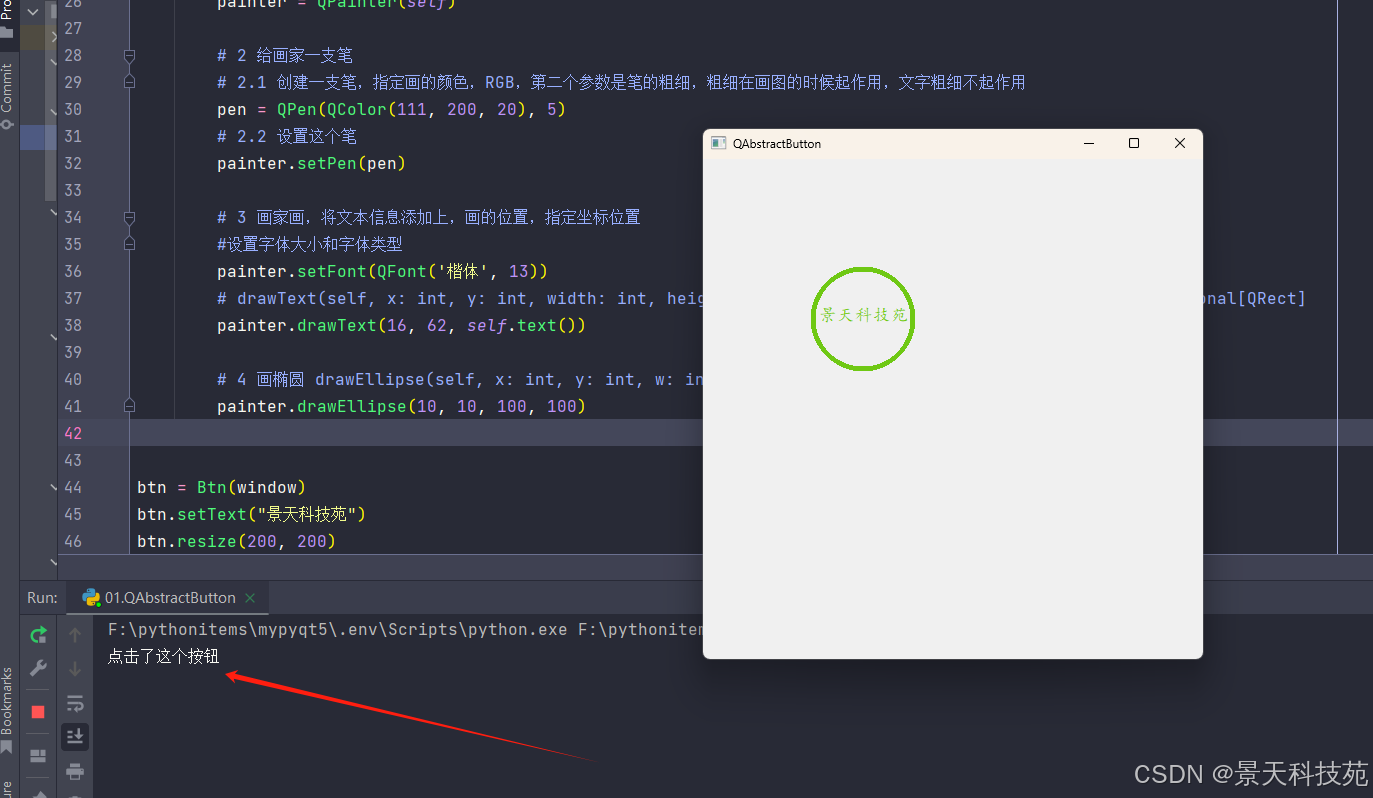Open run configuration wrench settings
This screenshot has height=798, width=1373.
tap(39, 668)
